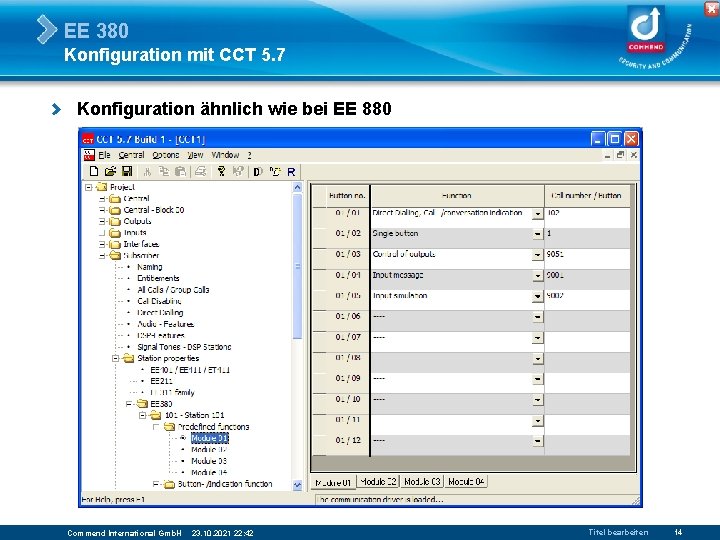Viewport: 720px width, 540px height.
Task: Switch to the Module 02 bottom tab
Action: coord(378,482)
